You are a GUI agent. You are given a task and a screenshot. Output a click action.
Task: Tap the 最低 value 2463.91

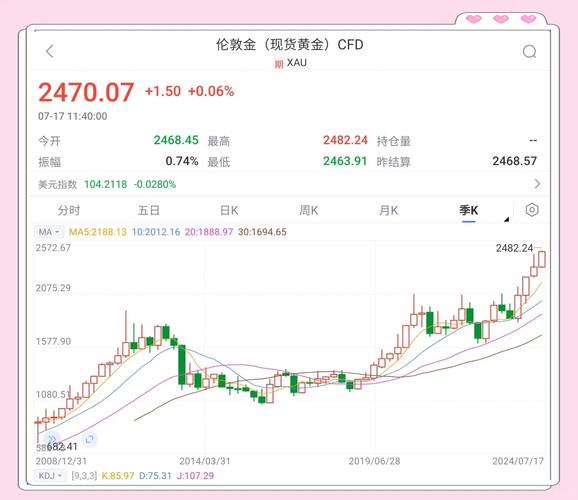[345, 161]
